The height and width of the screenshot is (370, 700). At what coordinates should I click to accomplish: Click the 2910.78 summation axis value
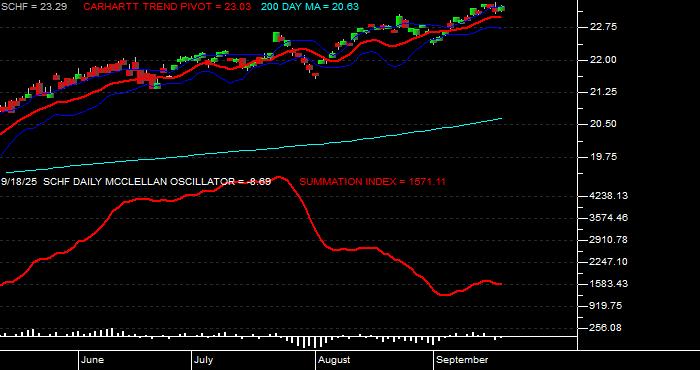607,240
